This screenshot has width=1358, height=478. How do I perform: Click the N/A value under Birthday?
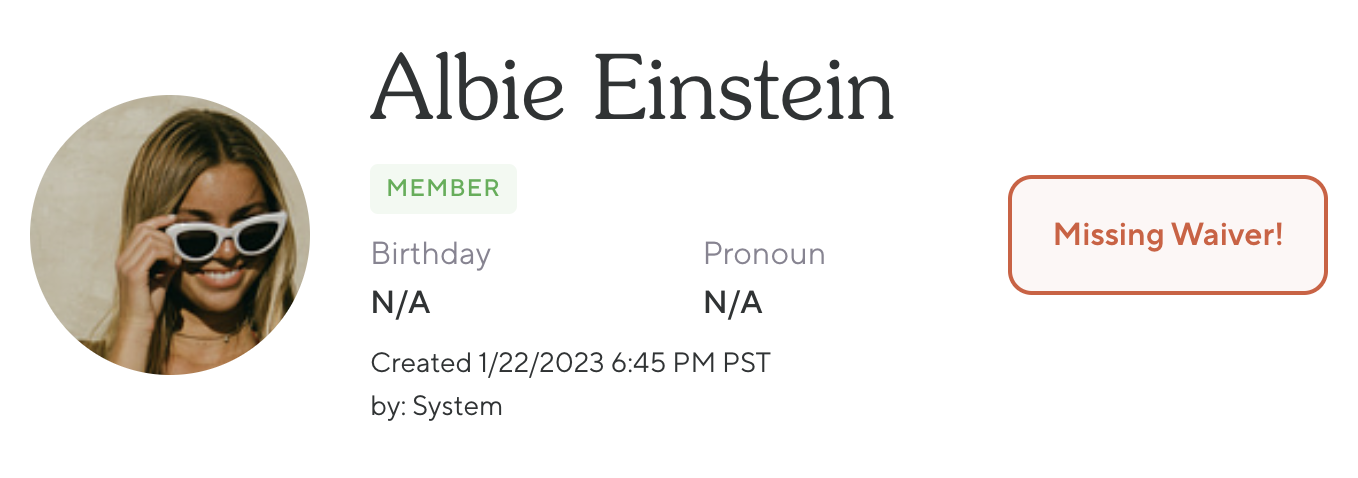coord(400,303)
